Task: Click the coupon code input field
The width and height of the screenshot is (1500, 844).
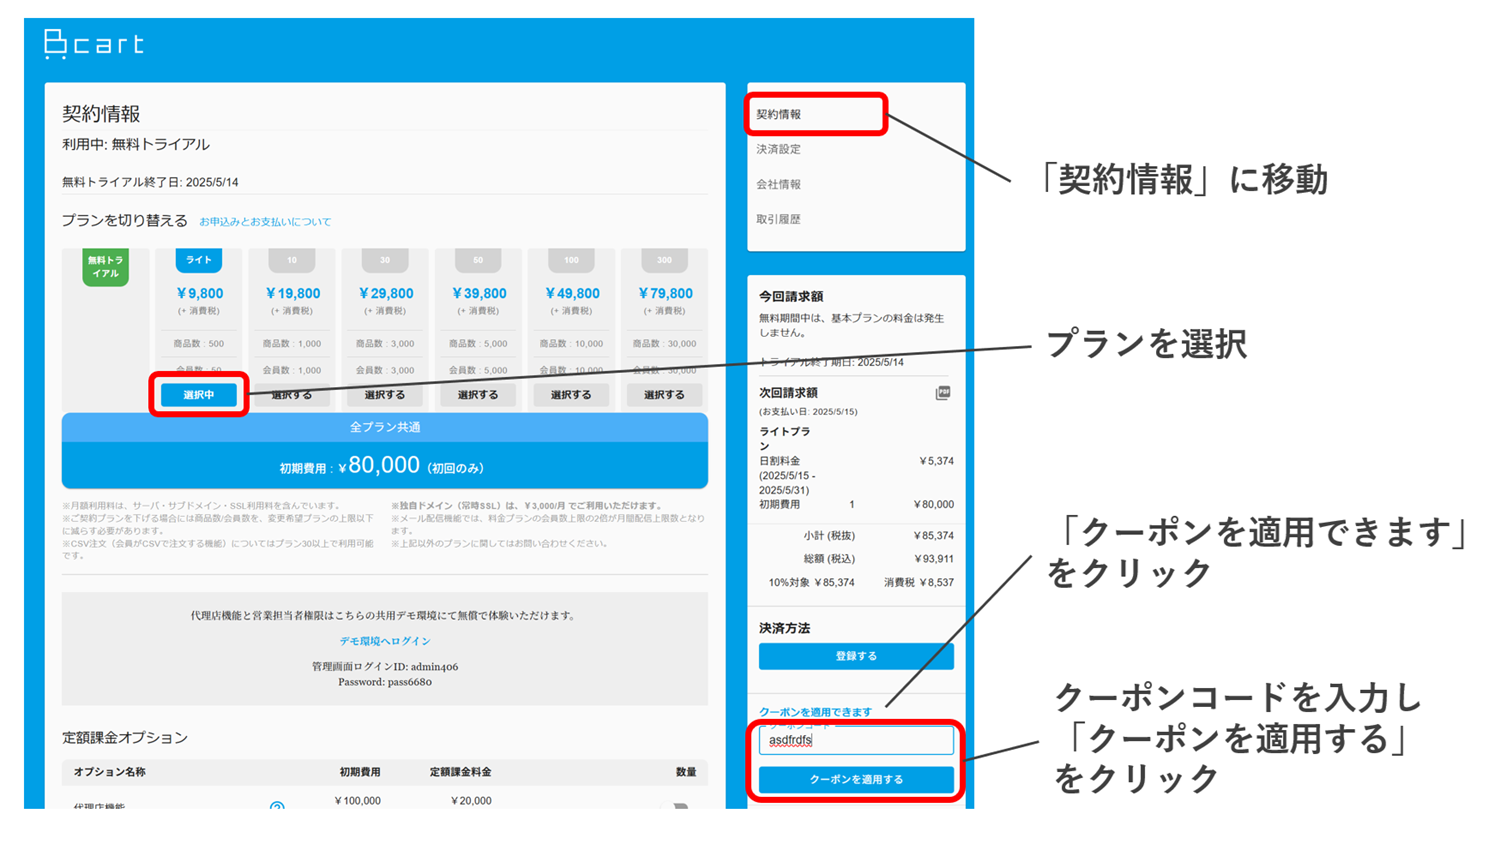Action: (x=856, y=741)
